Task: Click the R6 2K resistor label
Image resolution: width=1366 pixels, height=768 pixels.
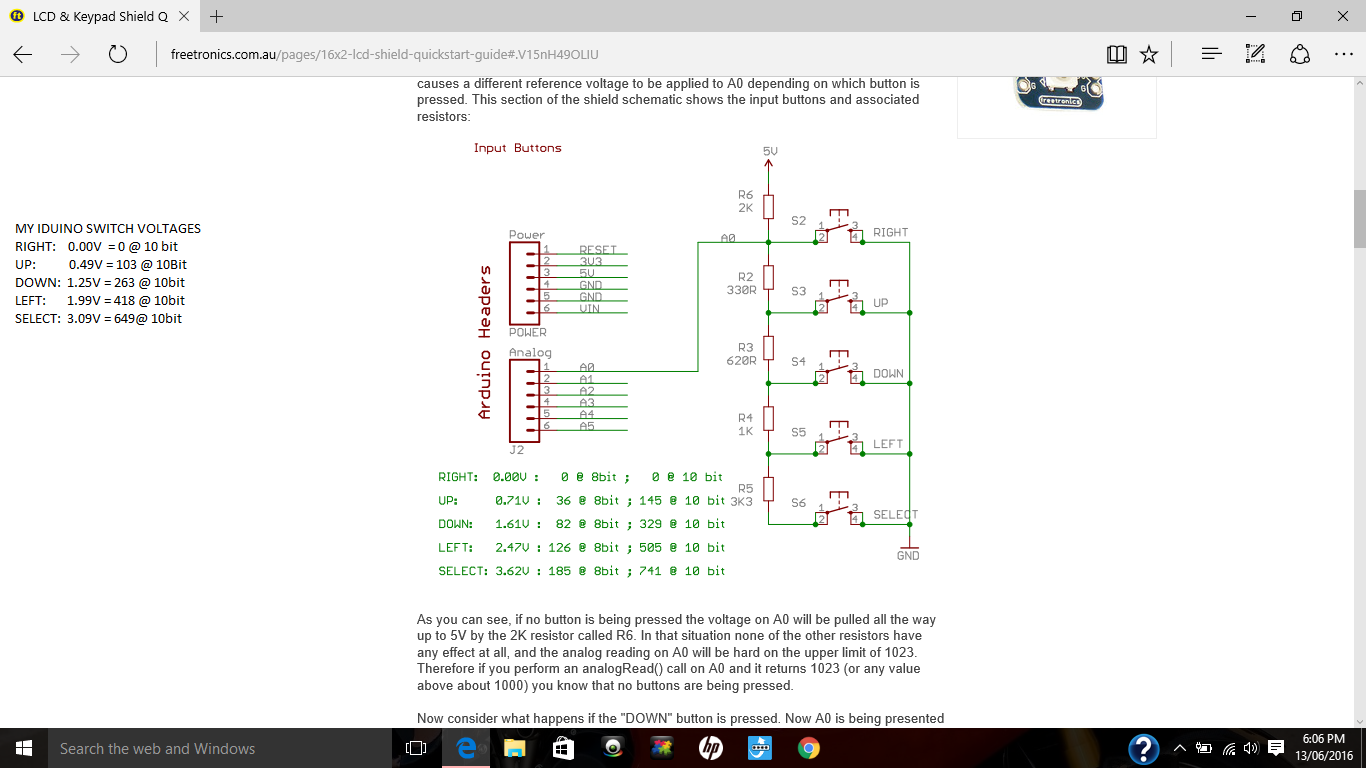Action: click(x=746, y=201)
